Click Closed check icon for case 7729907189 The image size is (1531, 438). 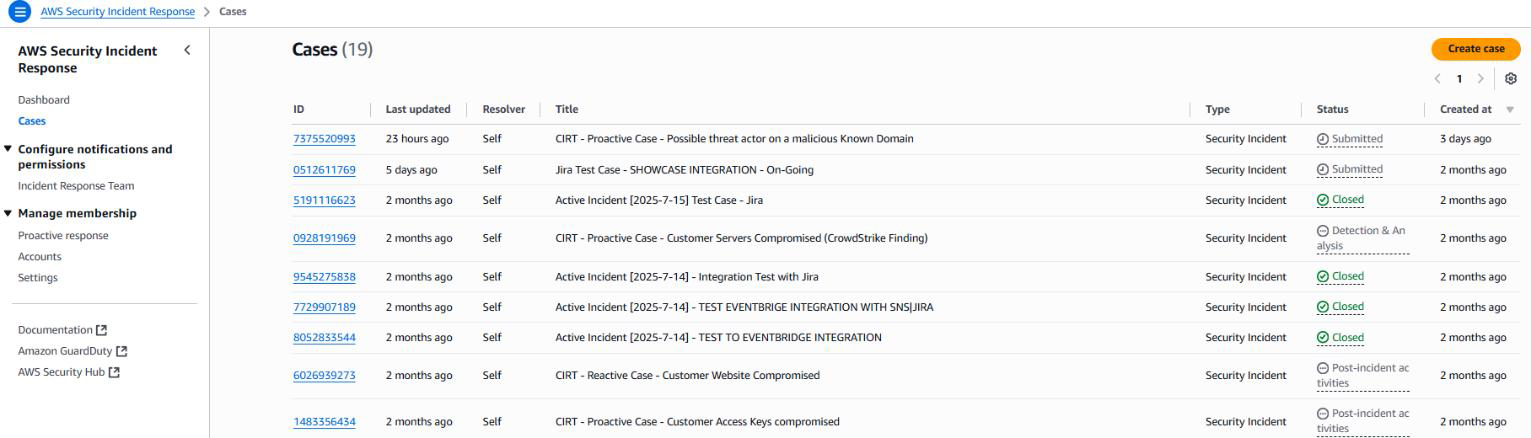tap(1323, 307)
